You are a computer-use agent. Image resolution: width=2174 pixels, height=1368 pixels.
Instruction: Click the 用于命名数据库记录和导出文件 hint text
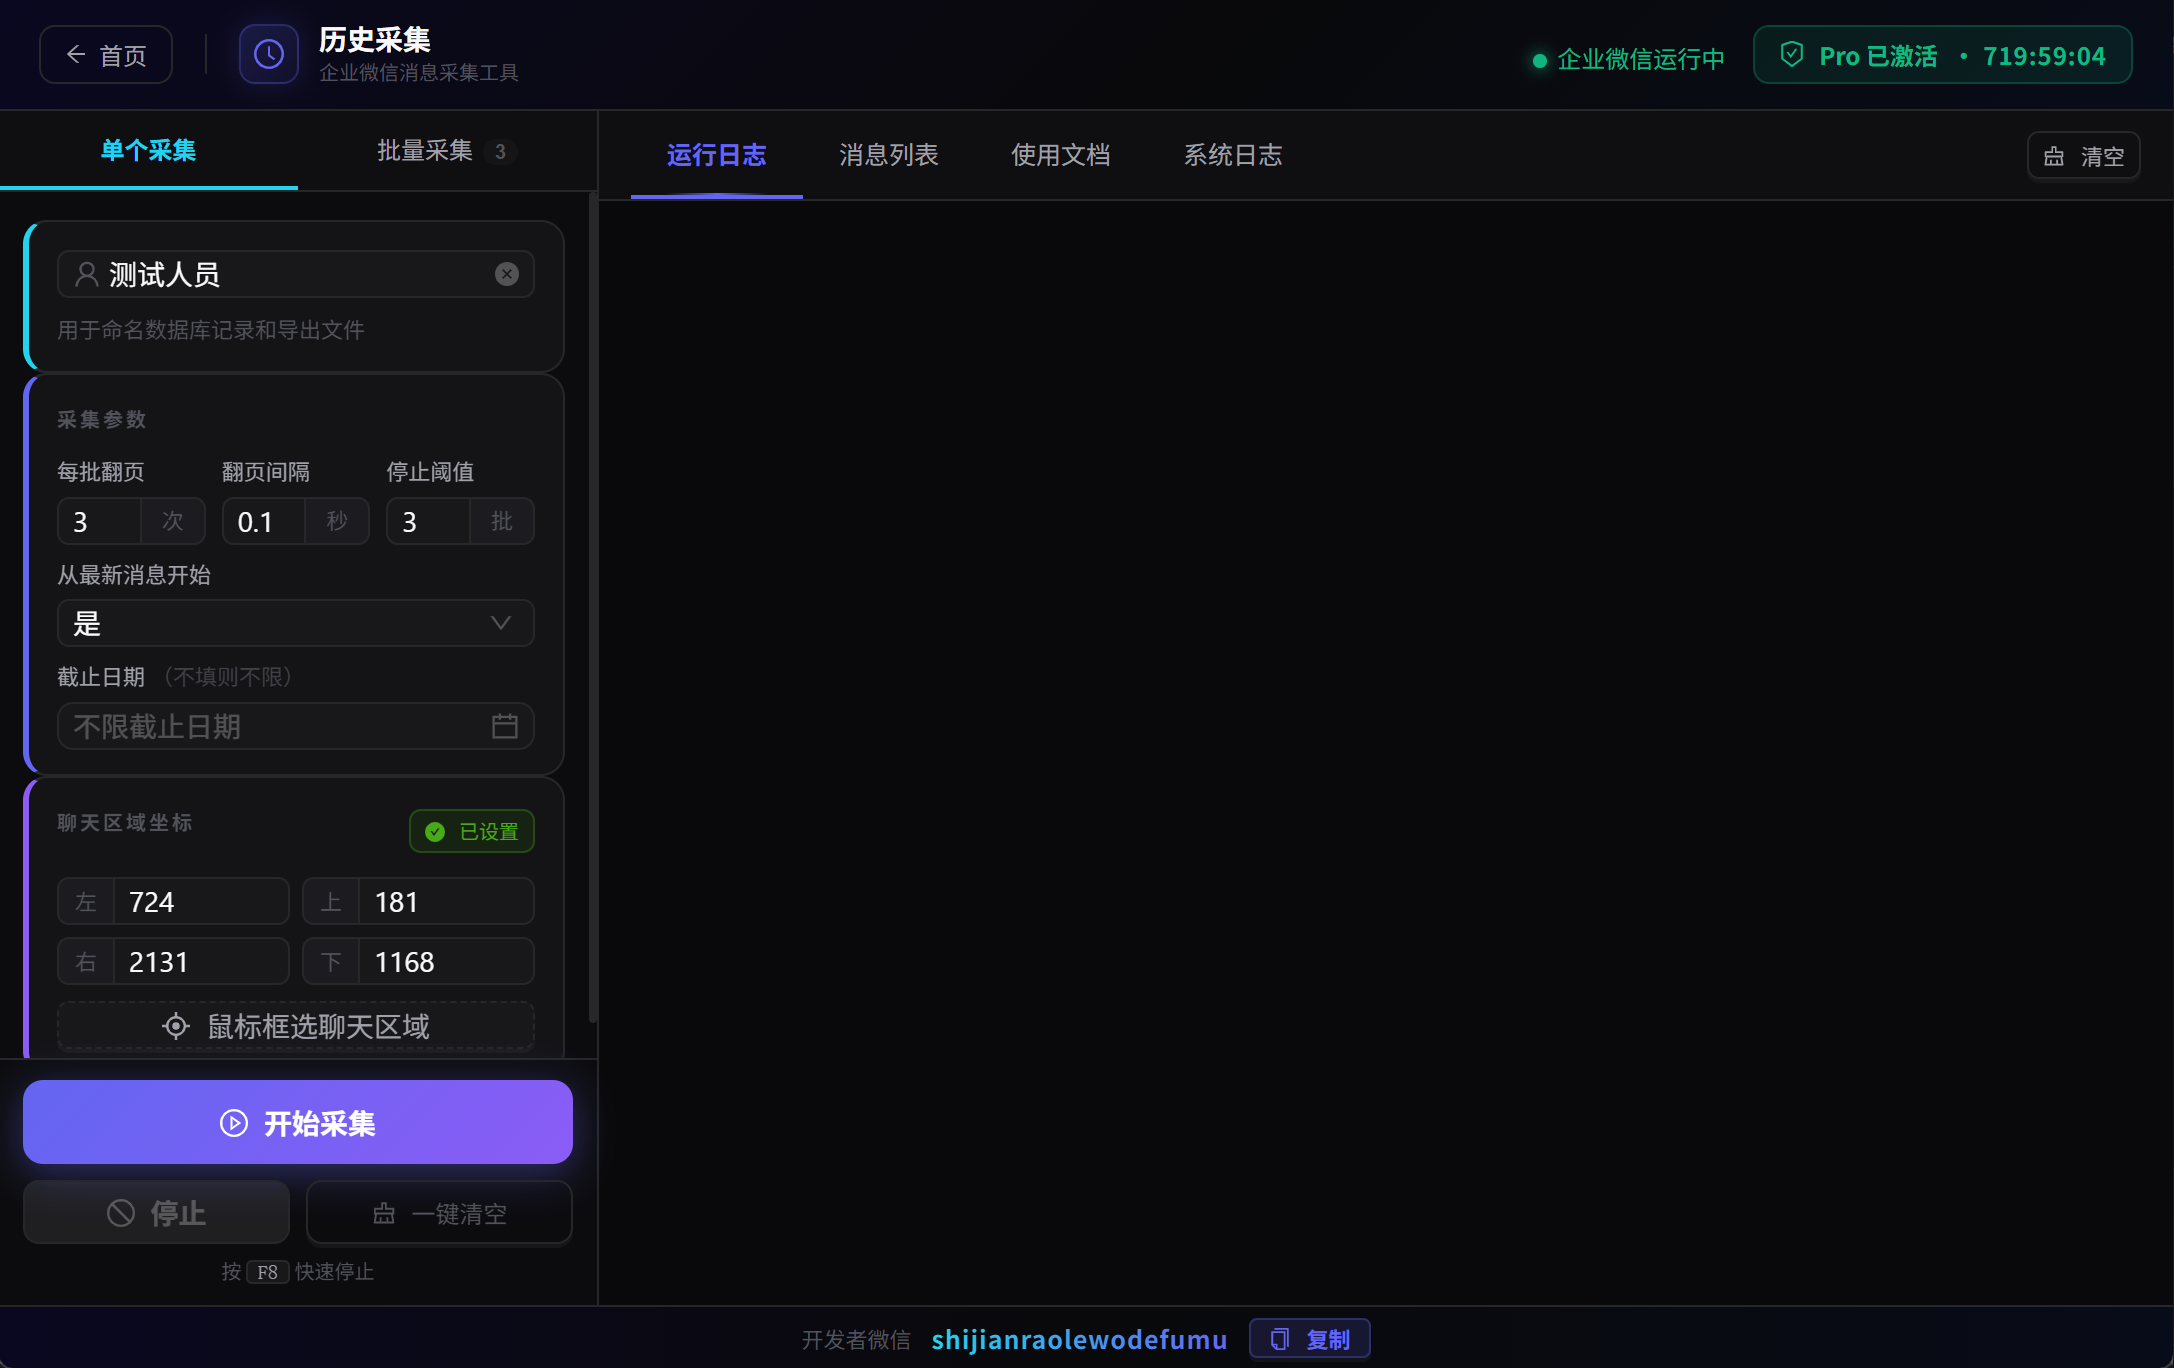[211, 330]
